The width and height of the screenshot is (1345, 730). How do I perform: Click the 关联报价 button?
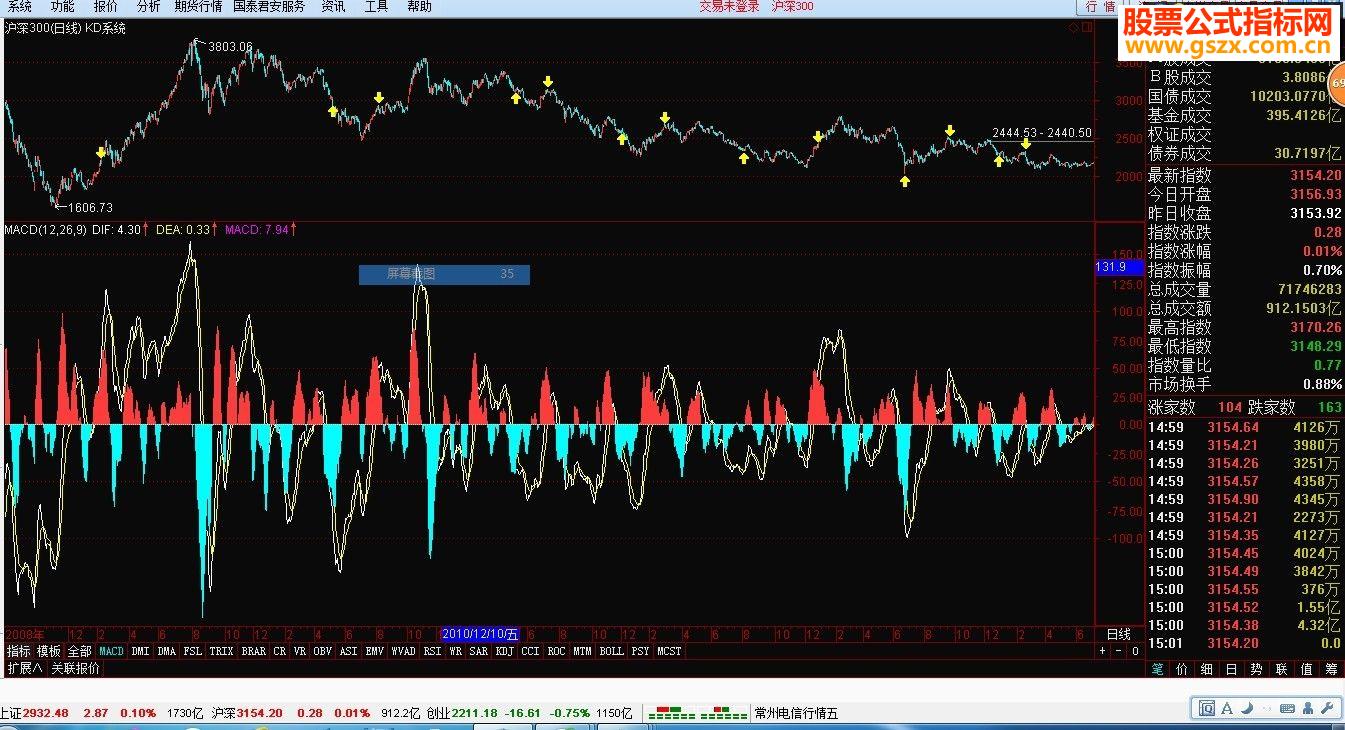(x=76, y=668)
